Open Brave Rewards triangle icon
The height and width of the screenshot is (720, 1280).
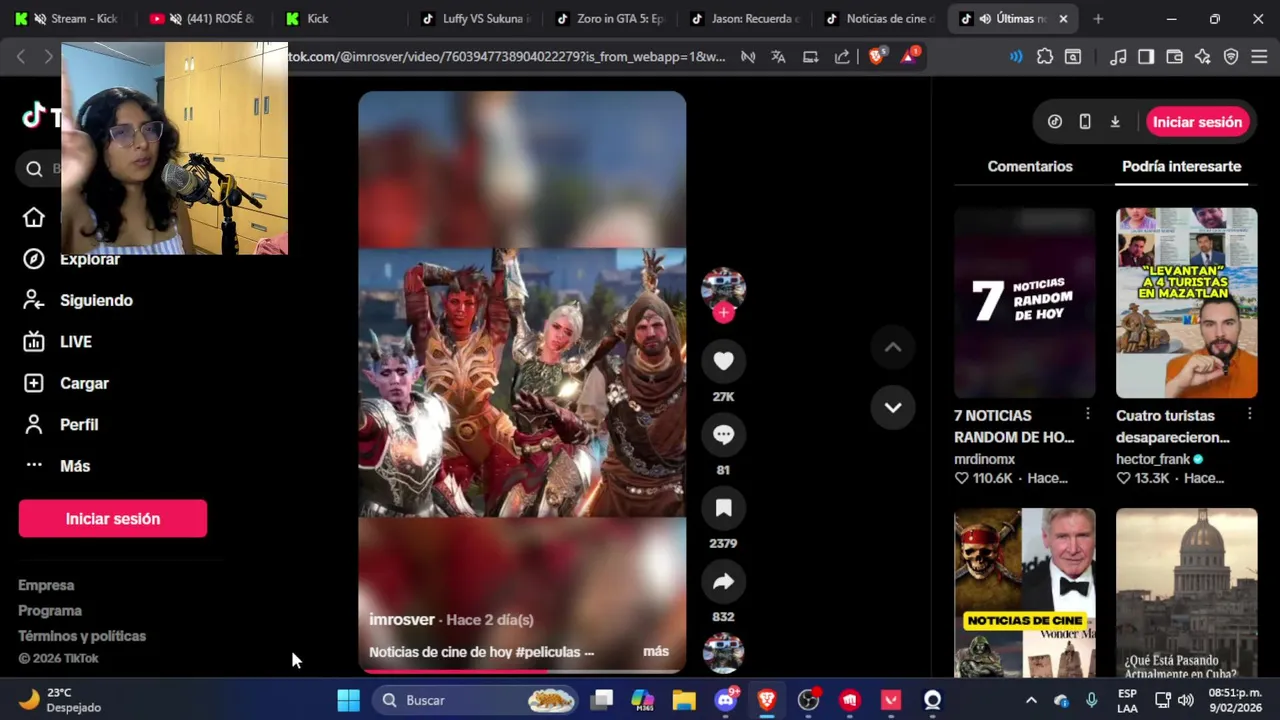coord(909,57)
